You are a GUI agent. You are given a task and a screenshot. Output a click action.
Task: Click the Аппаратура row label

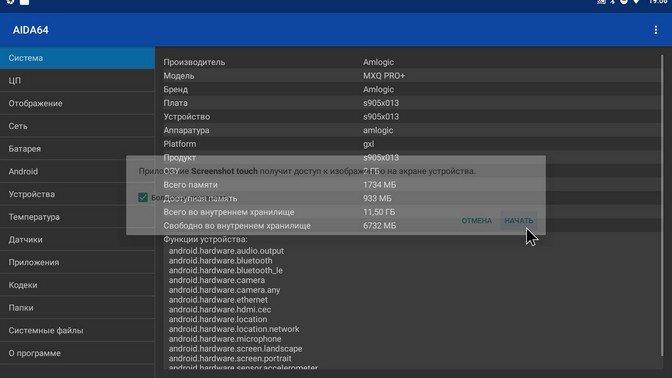point(186,130)
